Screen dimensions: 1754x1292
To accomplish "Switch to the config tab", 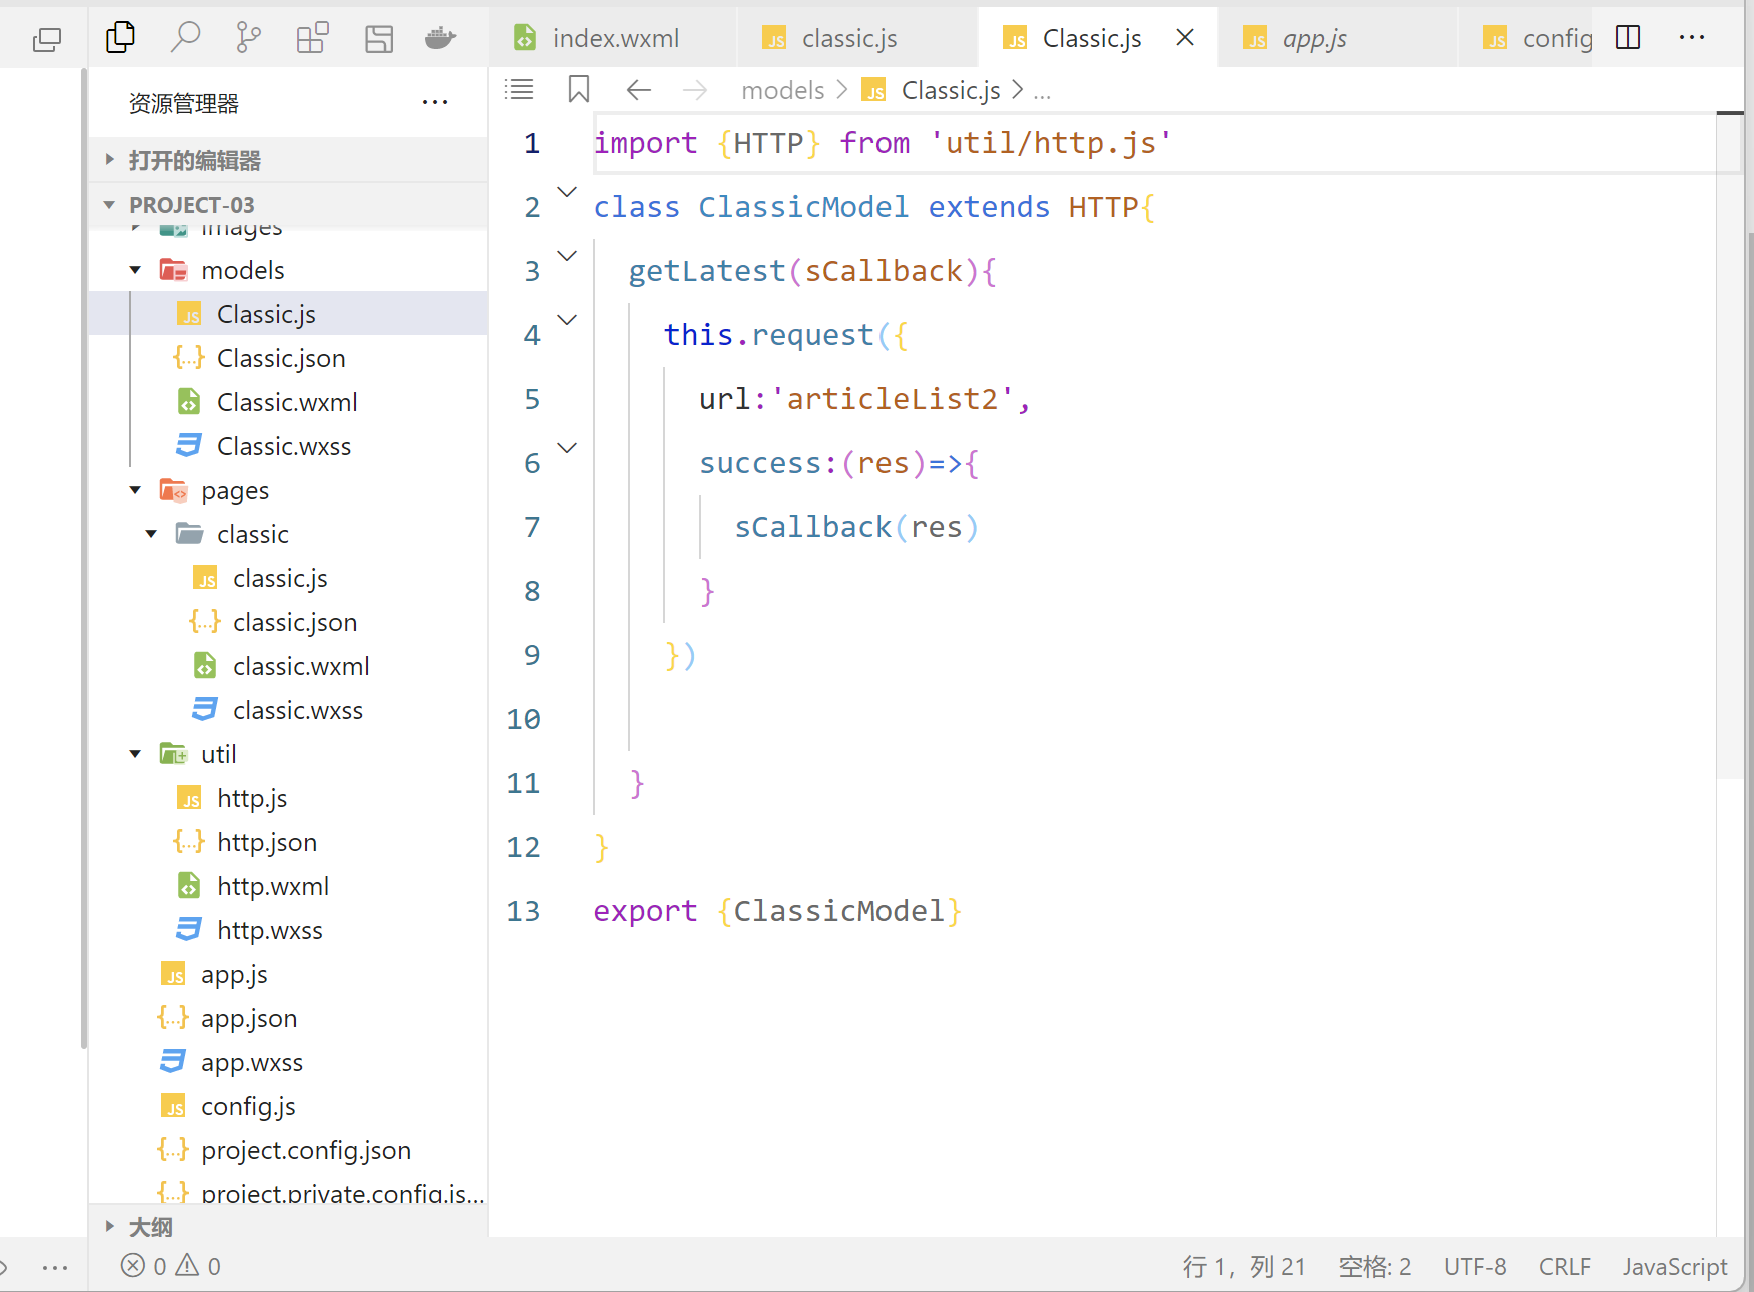I will coord(1527,38).
